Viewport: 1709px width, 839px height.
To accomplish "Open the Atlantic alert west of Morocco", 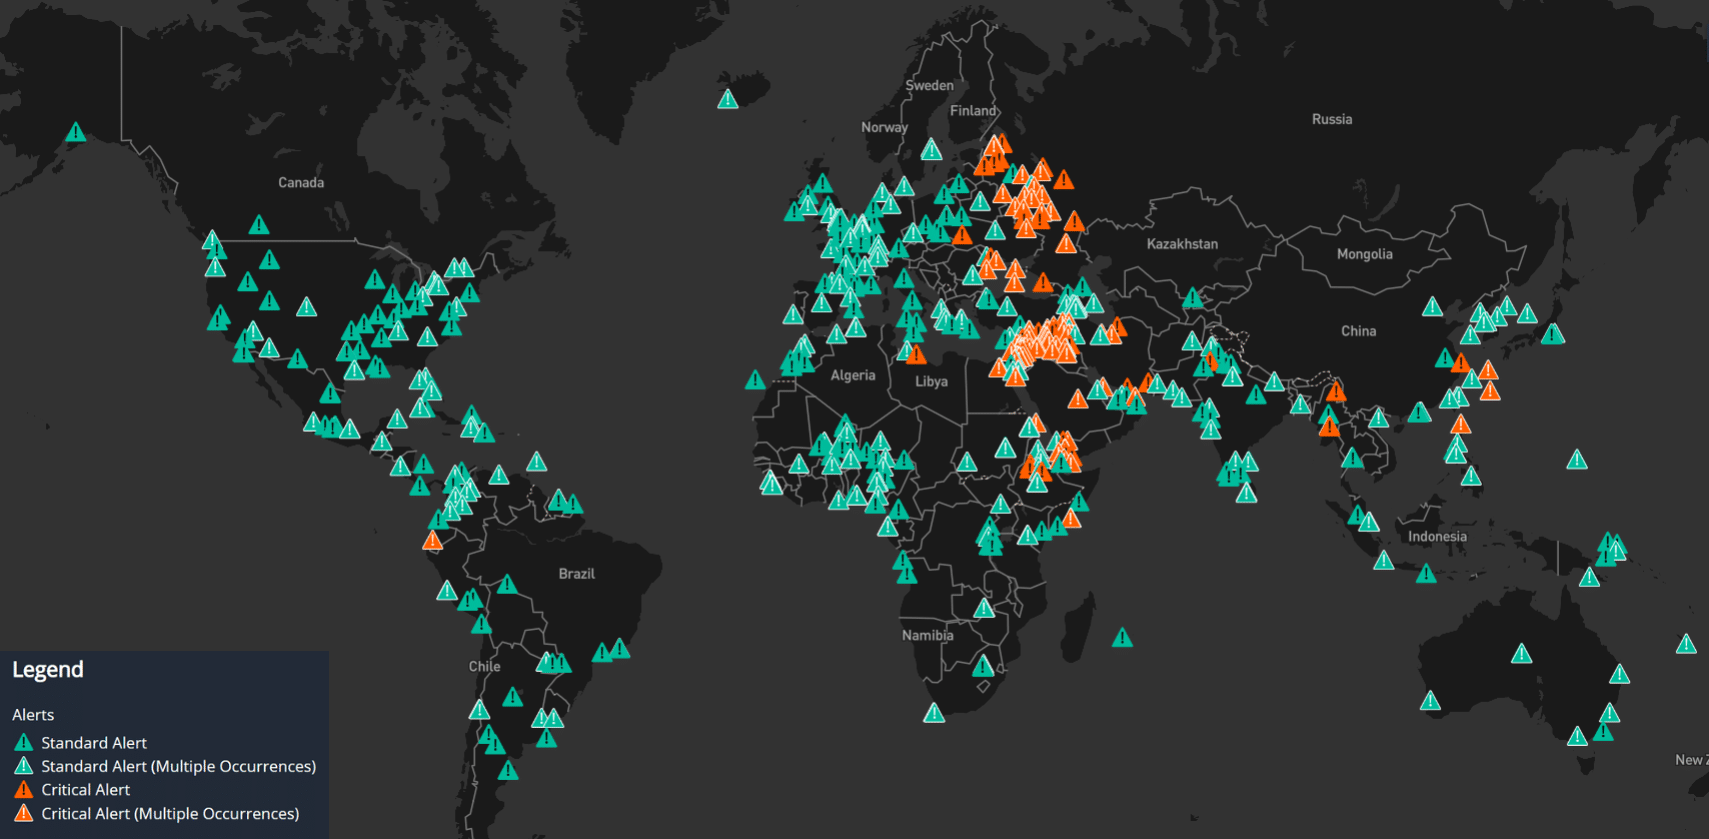I will click(x=755, y=380).
